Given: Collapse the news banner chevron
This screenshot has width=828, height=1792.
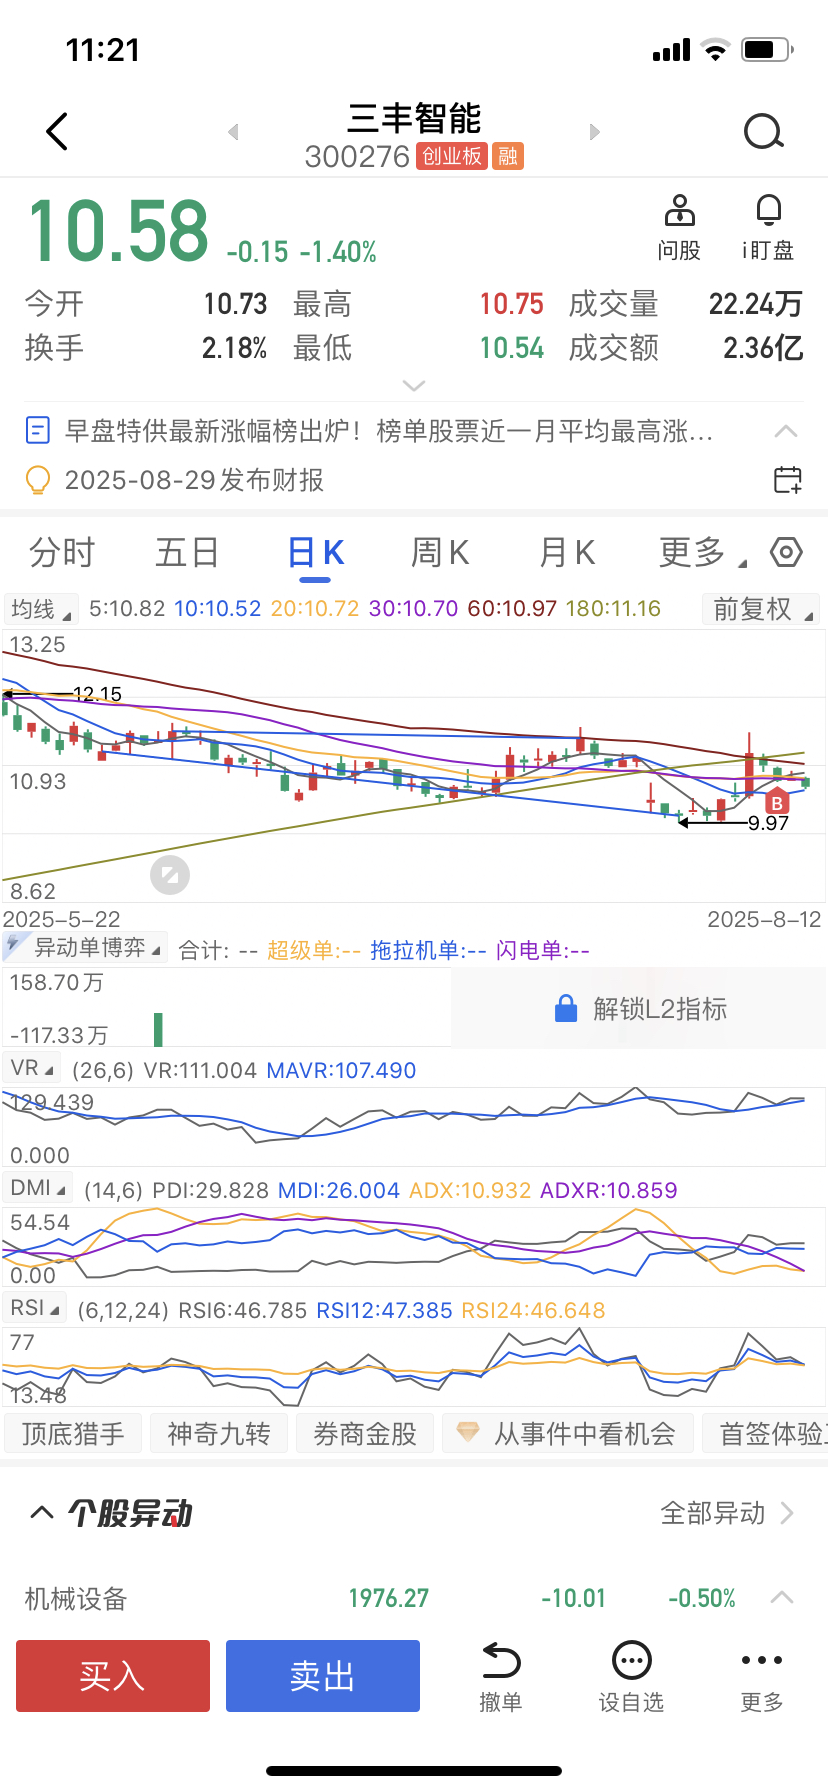Looking at the screenshot, I should pos(786,431).
